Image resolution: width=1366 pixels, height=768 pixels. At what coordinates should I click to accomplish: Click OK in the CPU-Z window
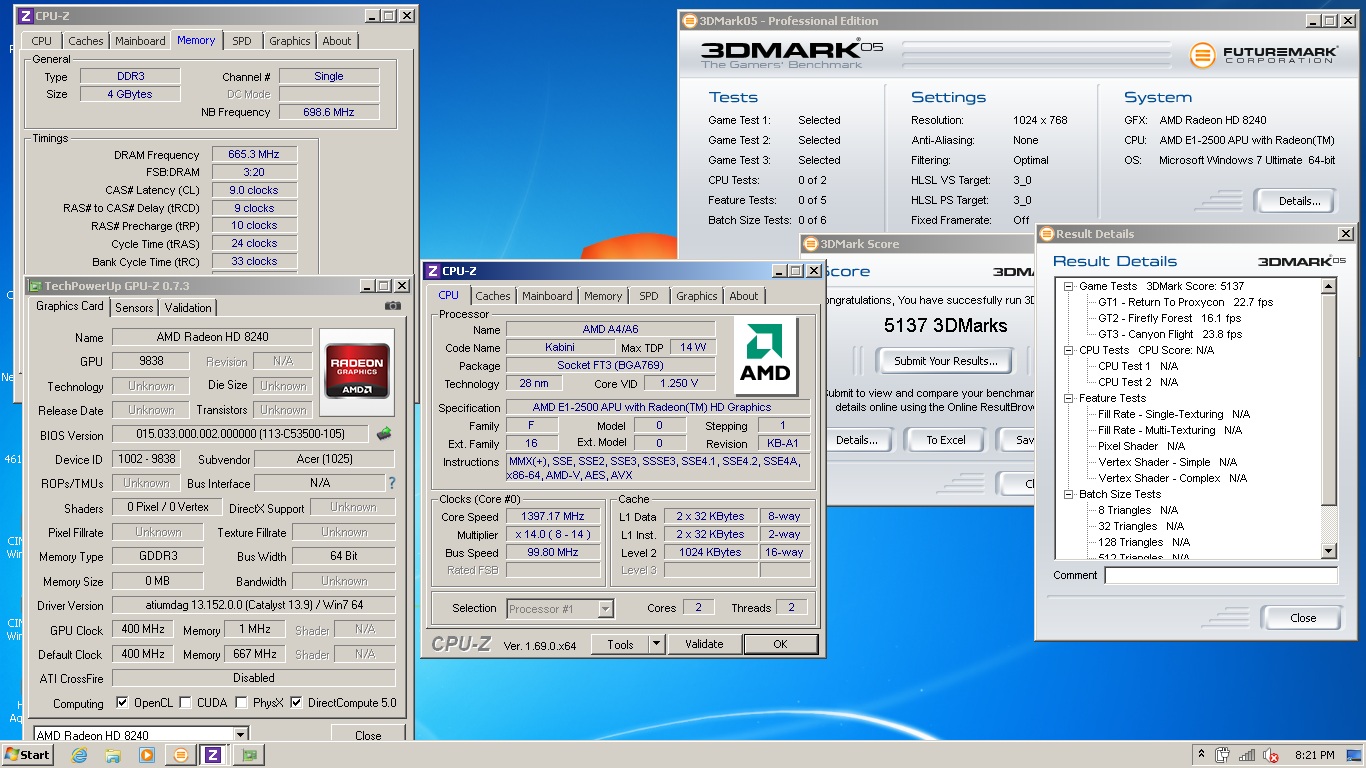point(780,645)
